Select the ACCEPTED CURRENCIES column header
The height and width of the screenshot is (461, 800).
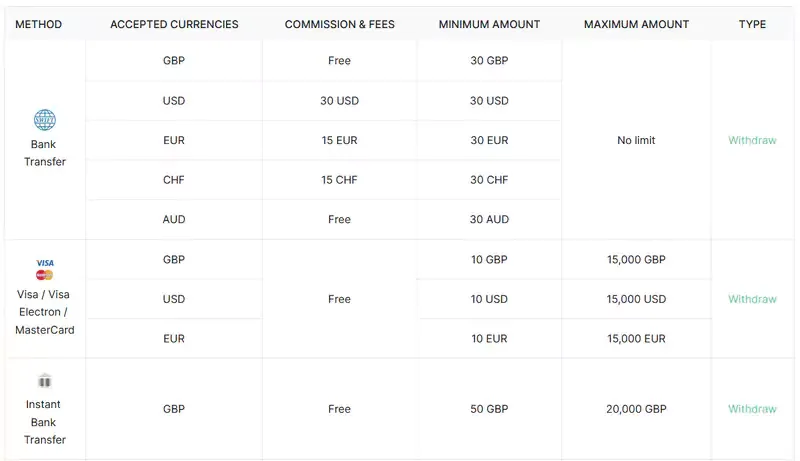[174, 24]
